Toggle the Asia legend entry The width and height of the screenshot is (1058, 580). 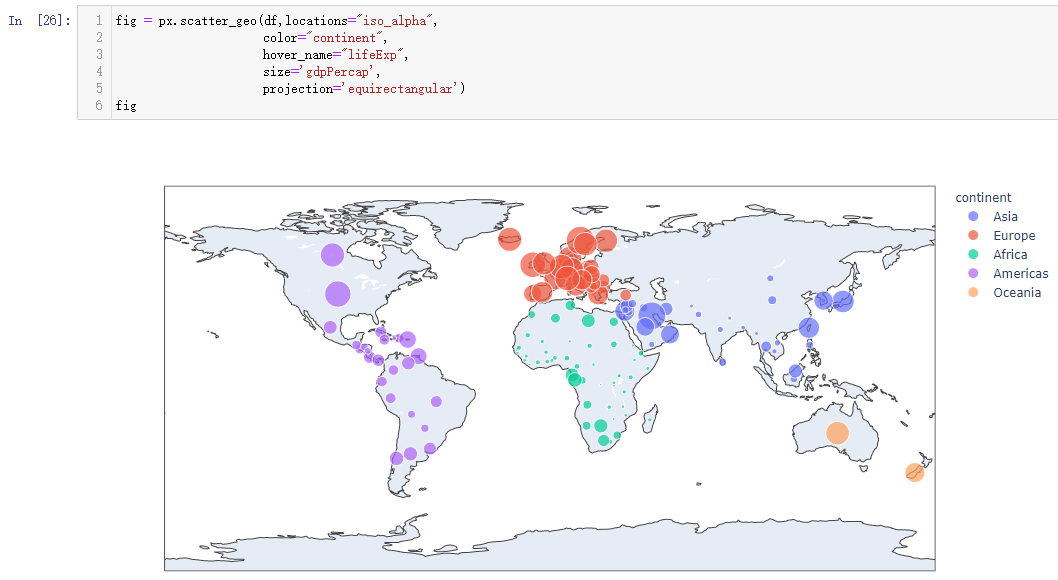pyautogui.click(x=1005, y=216)
